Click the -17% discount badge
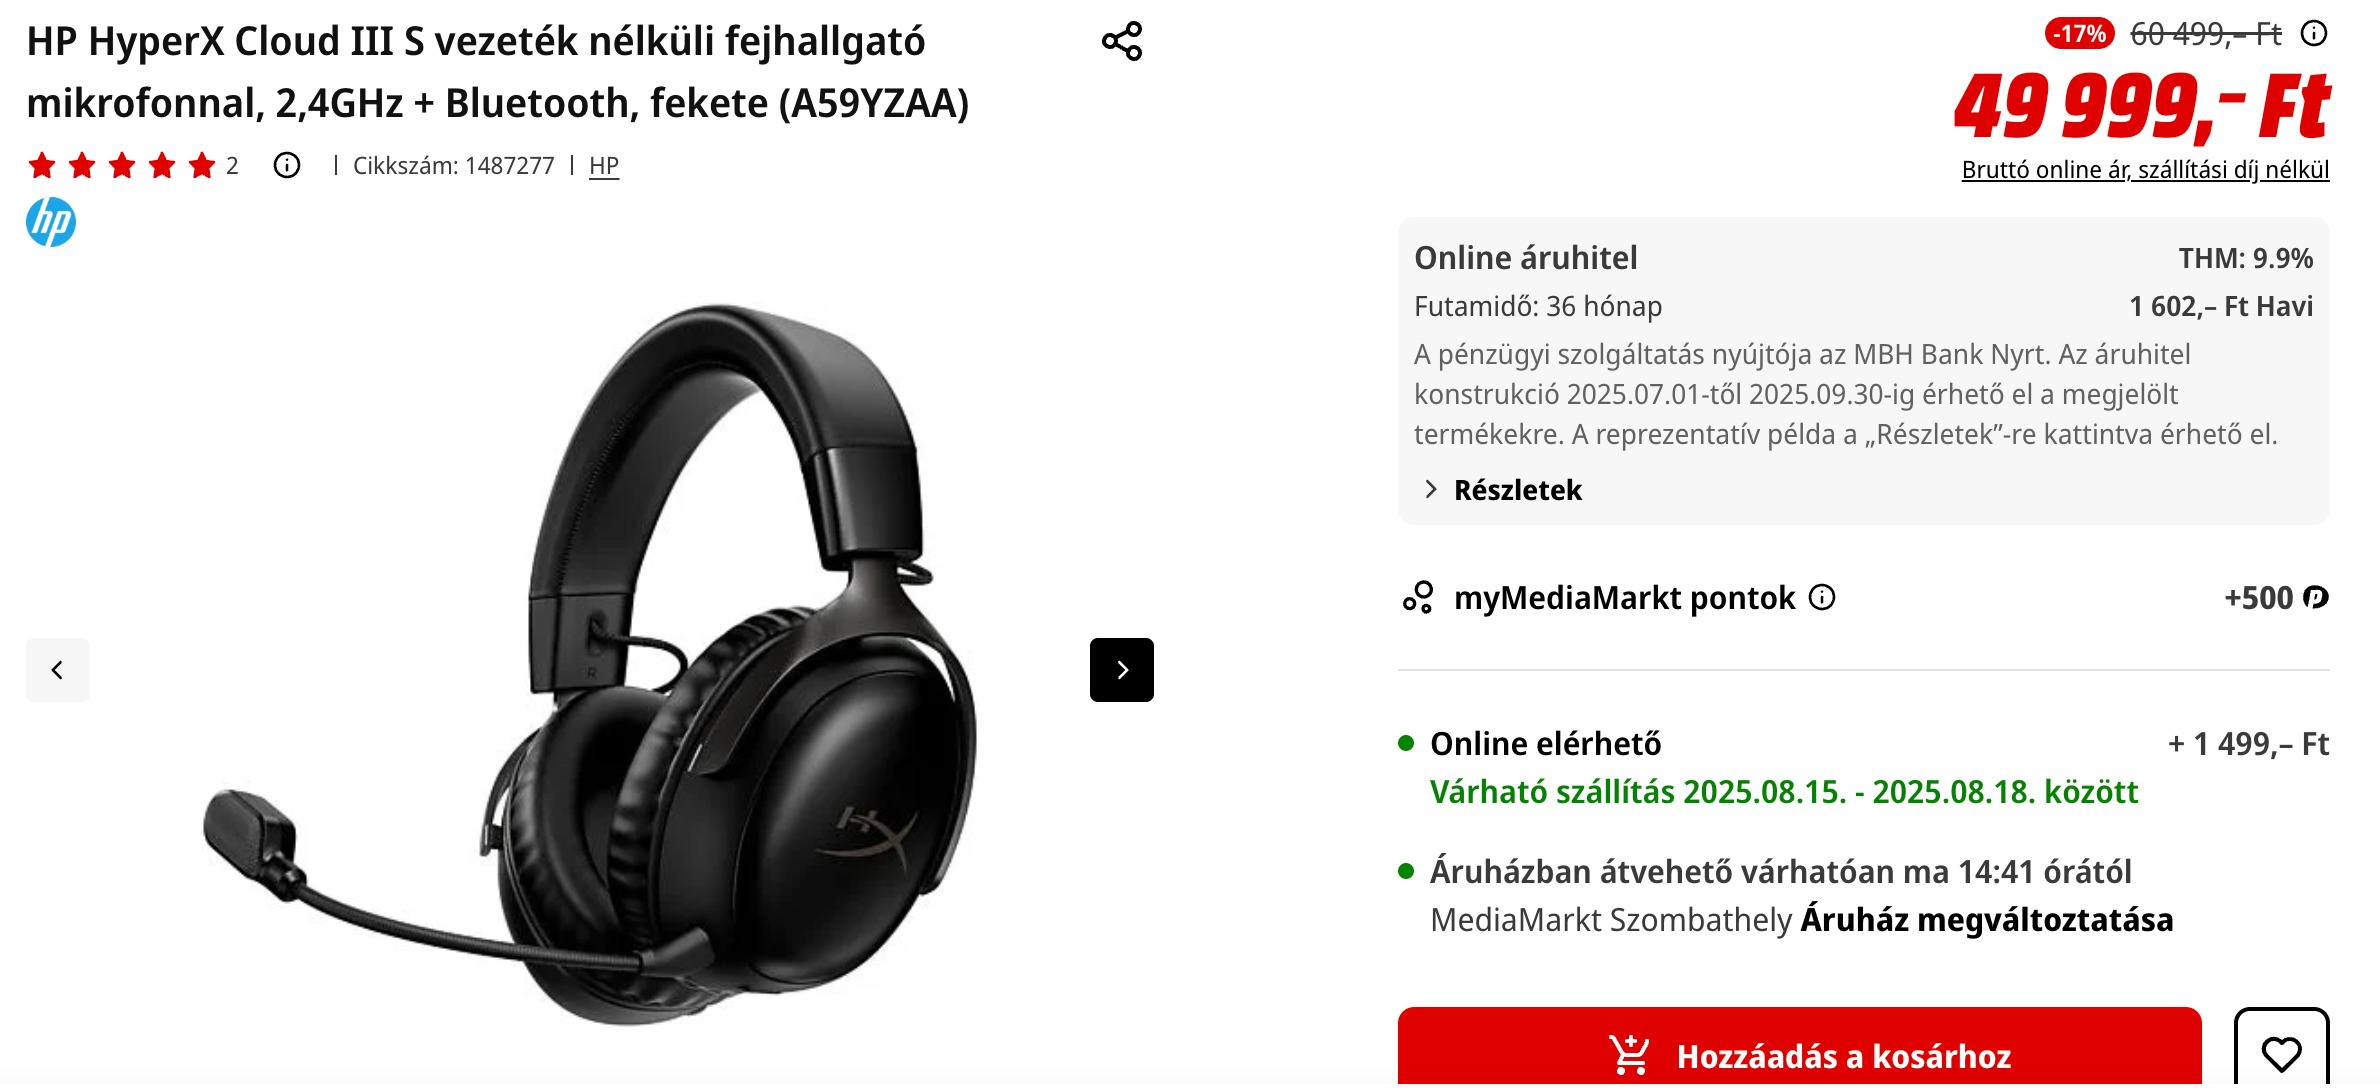The height and width of the screenshot is (1092, 2380). pos(2079,34)
